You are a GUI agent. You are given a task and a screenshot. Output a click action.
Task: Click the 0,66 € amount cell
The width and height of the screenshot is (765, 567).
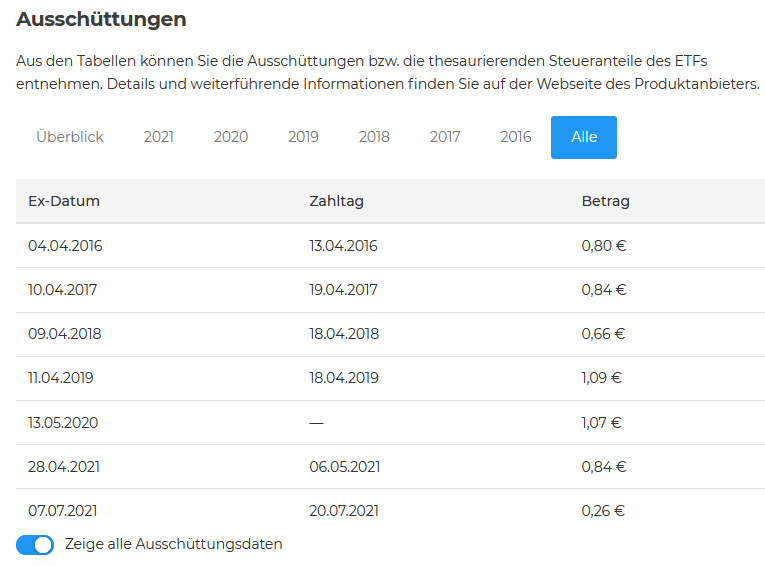[603, 334]
